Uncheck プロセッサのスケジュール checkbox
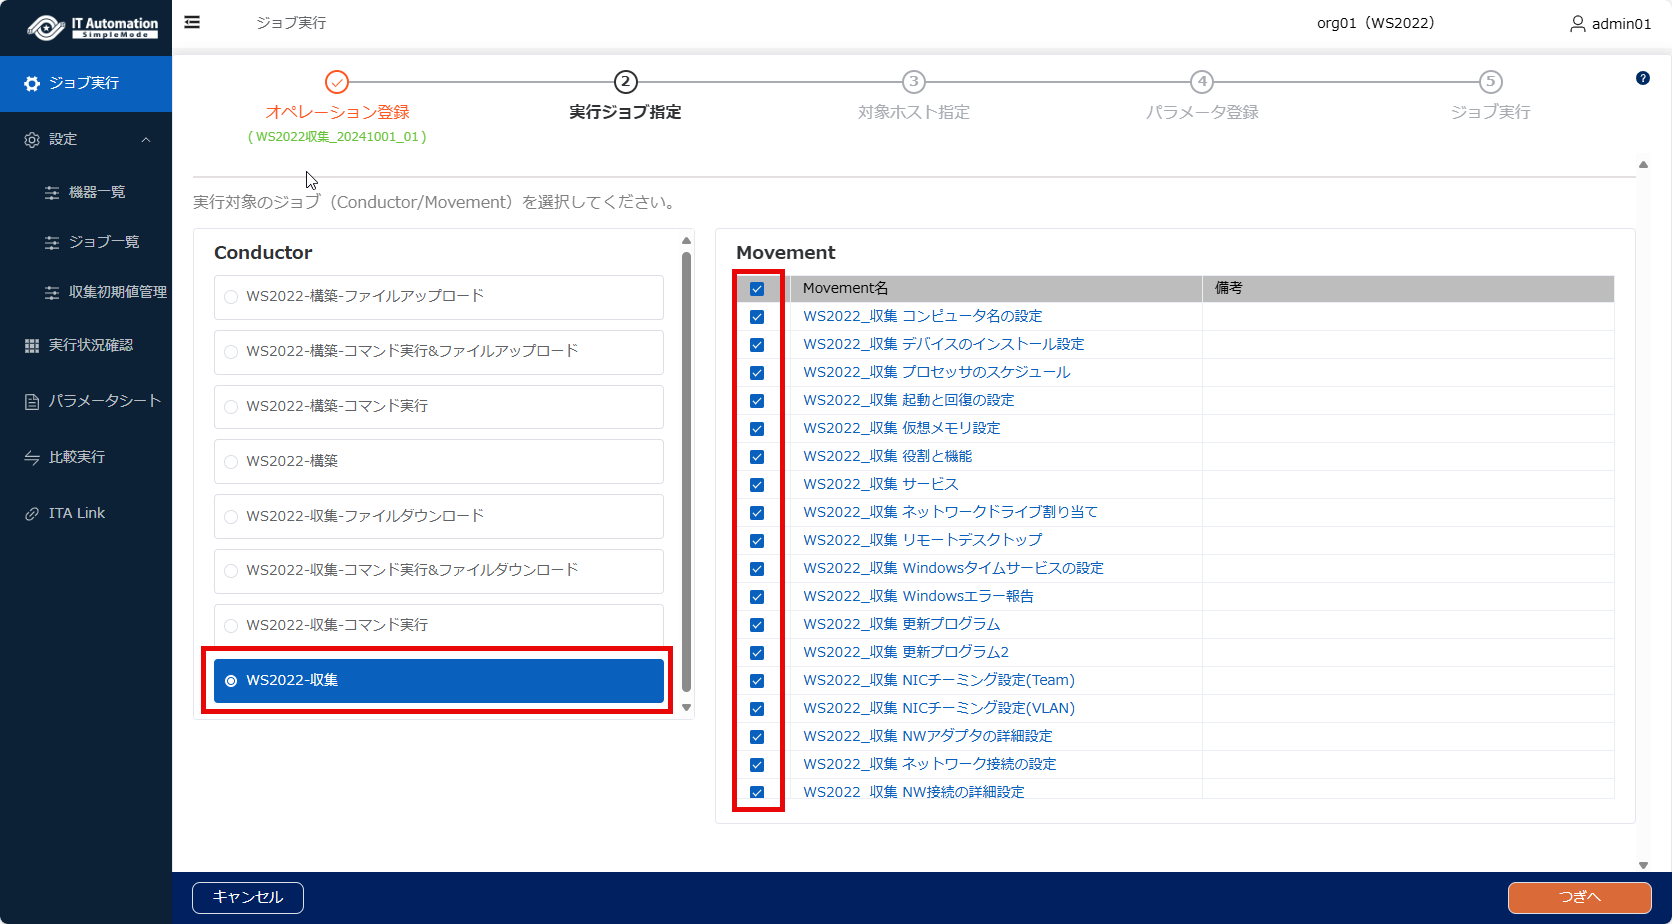Screen dimensions: 1672x924 coord(757,373)
